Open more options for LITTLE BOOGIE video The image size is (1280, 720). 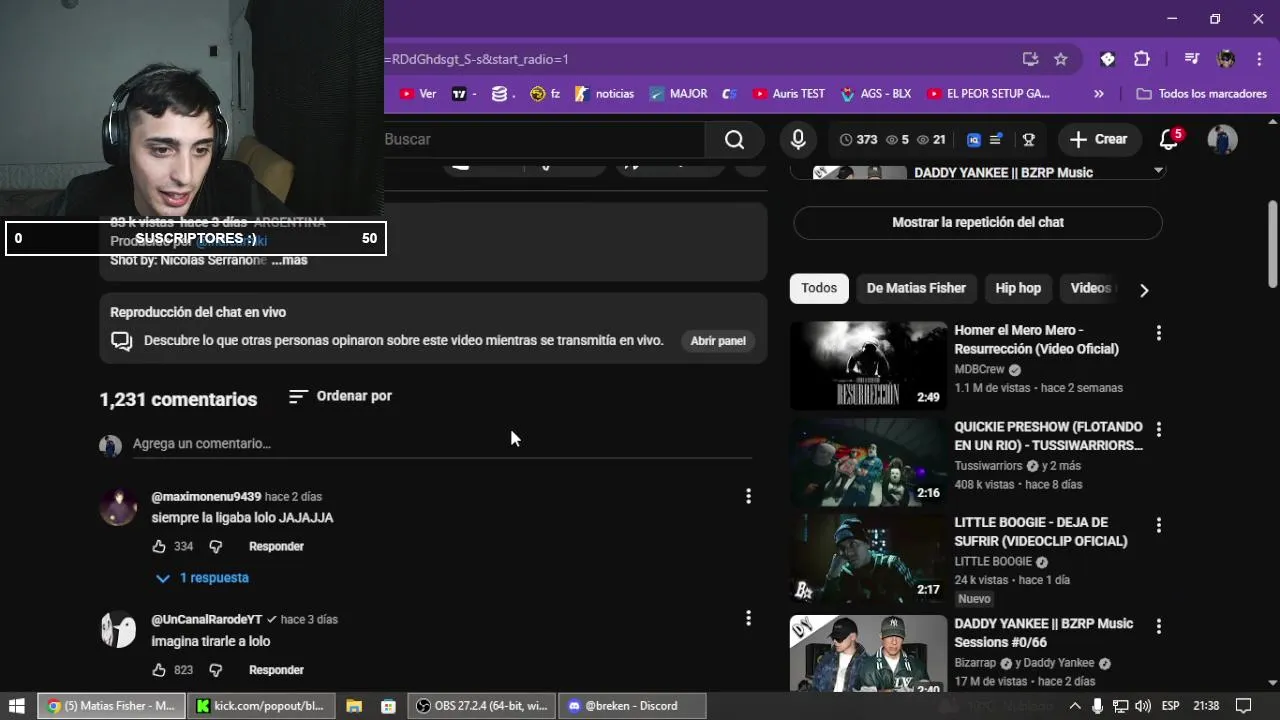1159,525
